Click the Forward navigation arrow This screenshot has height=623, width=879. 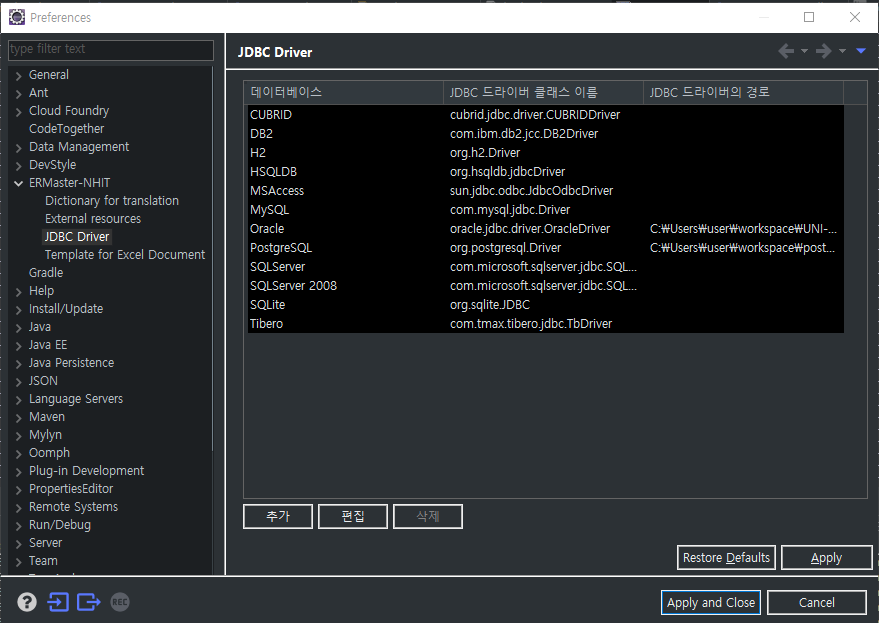[x=824, y=51]
